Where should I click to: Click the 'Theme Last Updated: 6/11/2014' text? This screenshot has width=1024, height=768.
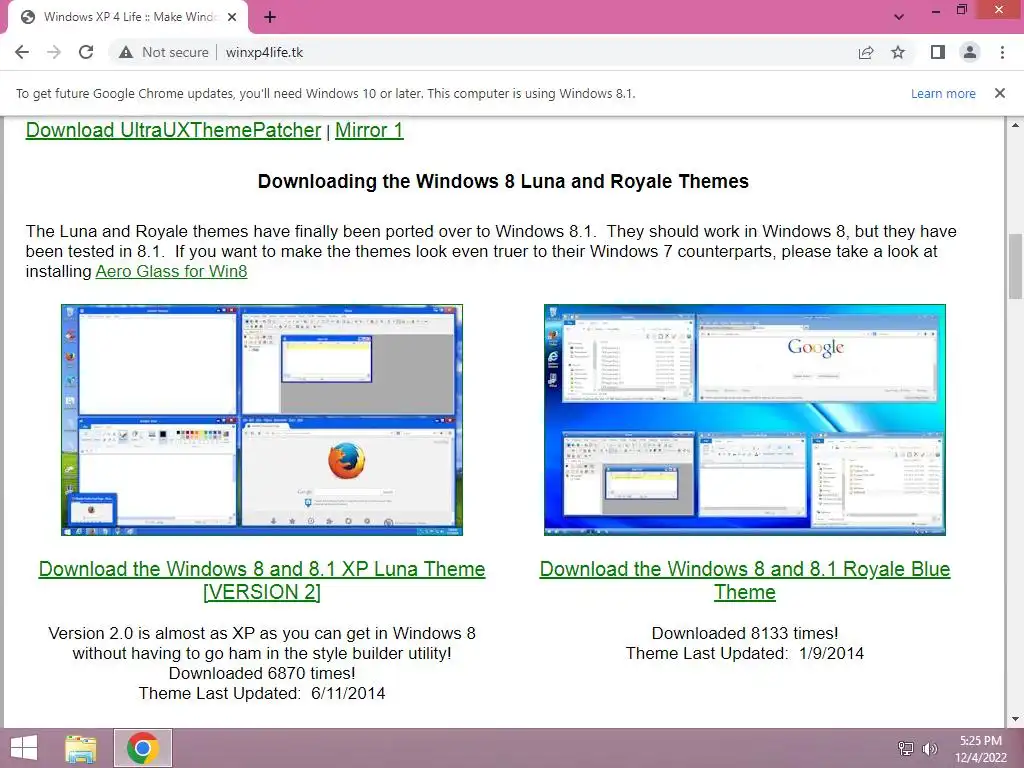[x=262, y=694]
